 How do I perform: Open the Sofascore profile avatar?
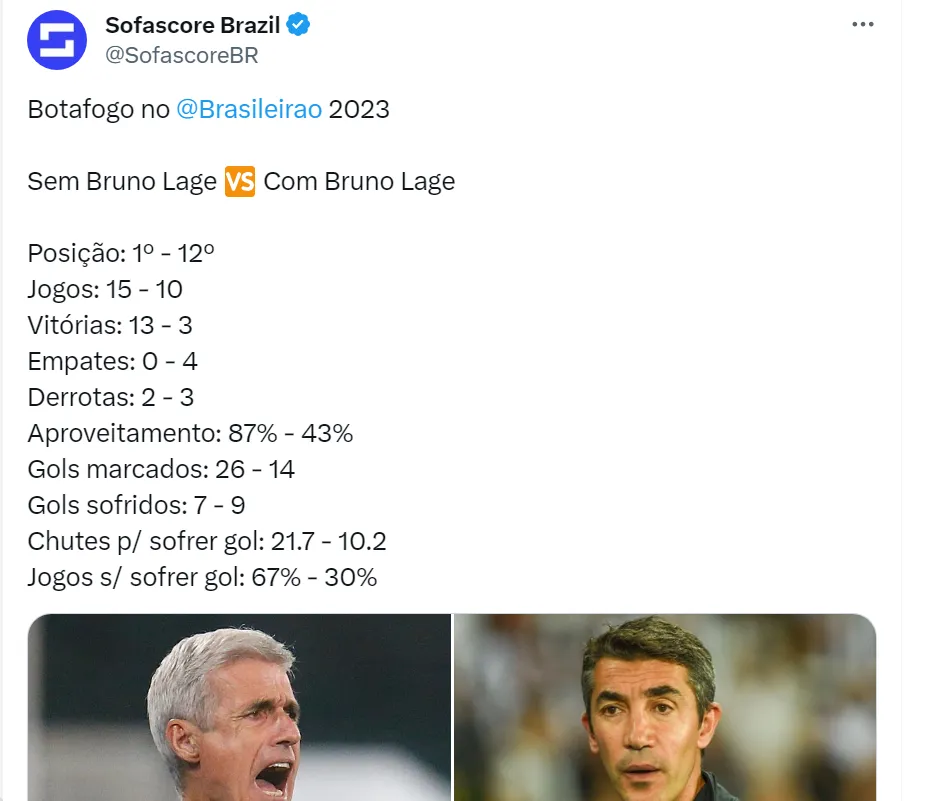pyautogui.click(x=57, y=40)
